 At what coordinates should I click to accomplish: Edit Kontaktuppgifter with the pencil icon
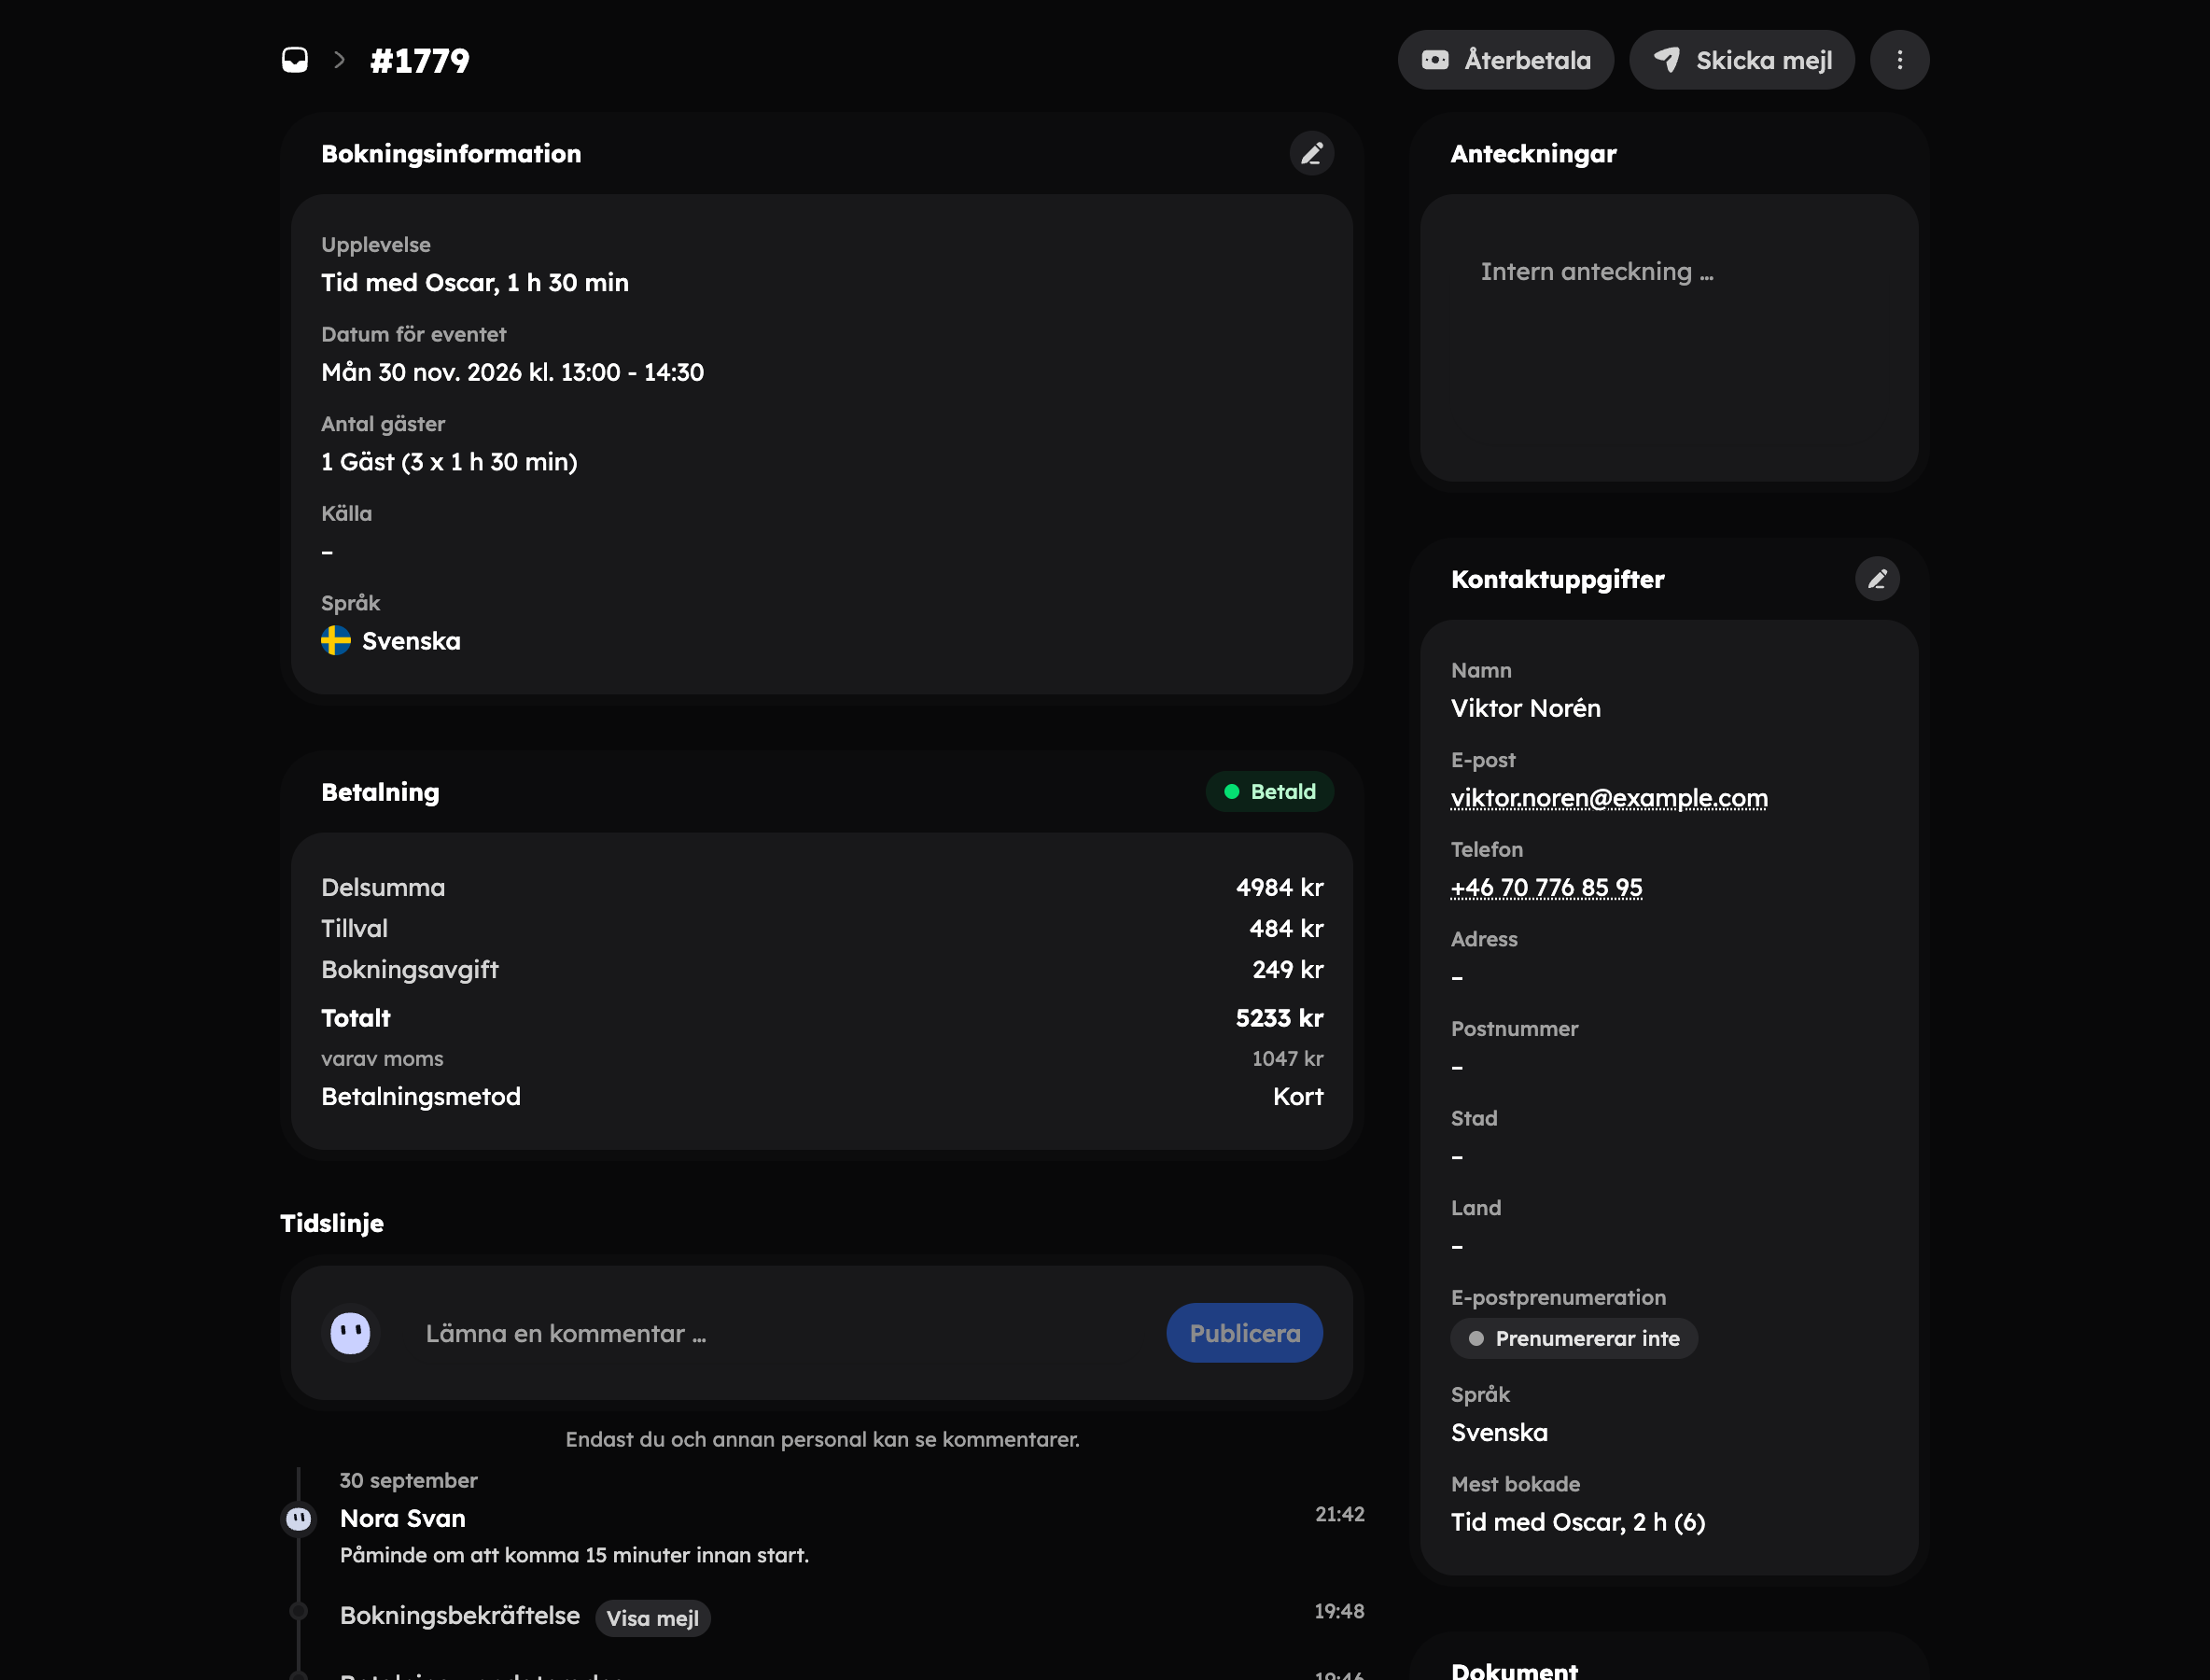coord(1878,579)
